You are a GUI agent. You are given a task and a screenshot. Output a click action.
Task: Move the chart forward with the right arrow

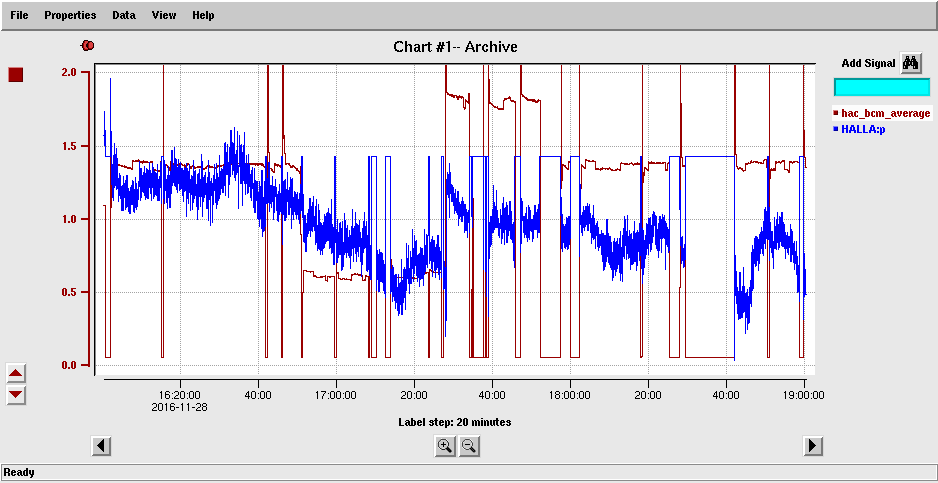(x=813, y=446)
